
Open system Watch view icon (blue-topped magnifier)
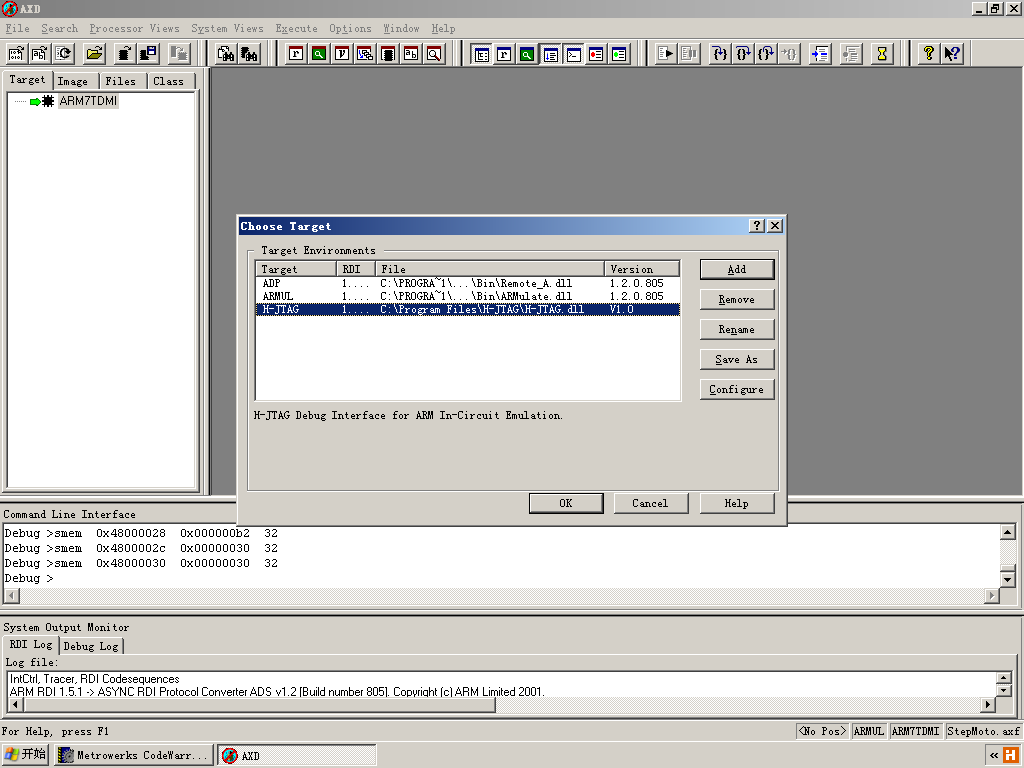(x=527, y=54)
